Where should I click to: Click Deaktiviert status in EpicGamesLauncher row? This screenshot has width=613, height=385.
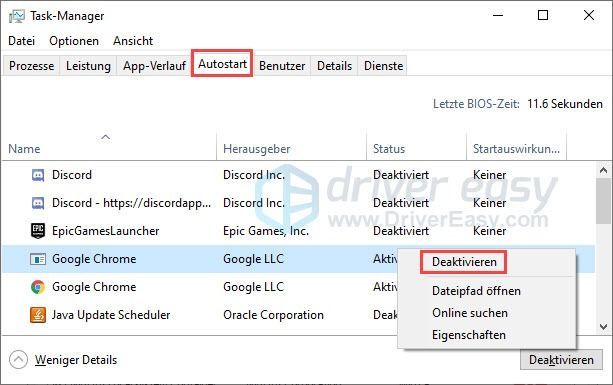401,231
